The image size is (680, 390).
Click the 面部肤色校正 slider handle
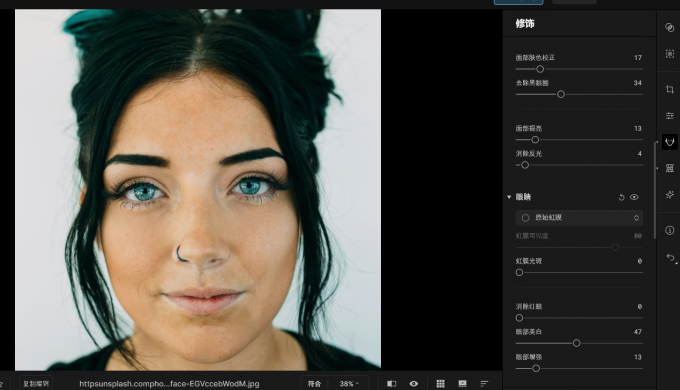(540, 69)
